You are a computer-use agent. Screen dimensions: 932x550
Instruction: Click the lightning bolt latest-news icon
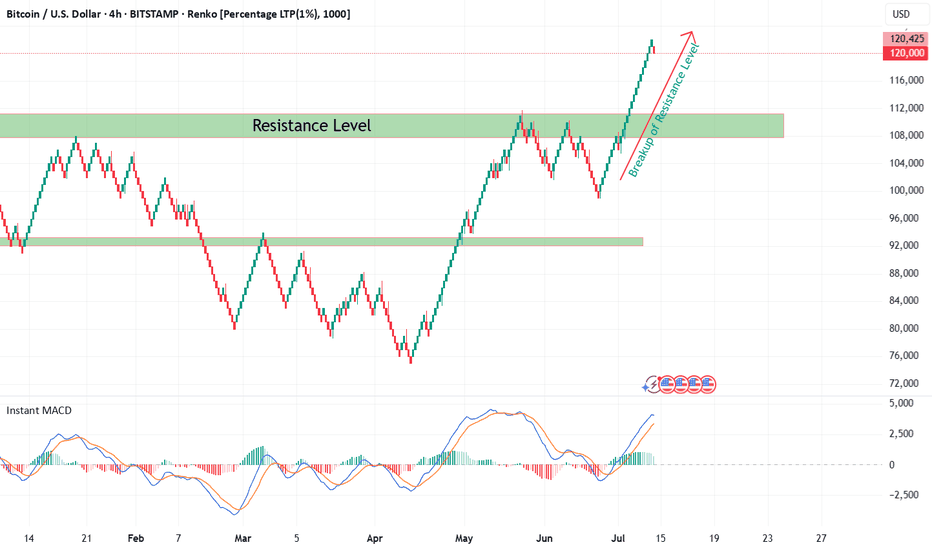click(653, 385)
